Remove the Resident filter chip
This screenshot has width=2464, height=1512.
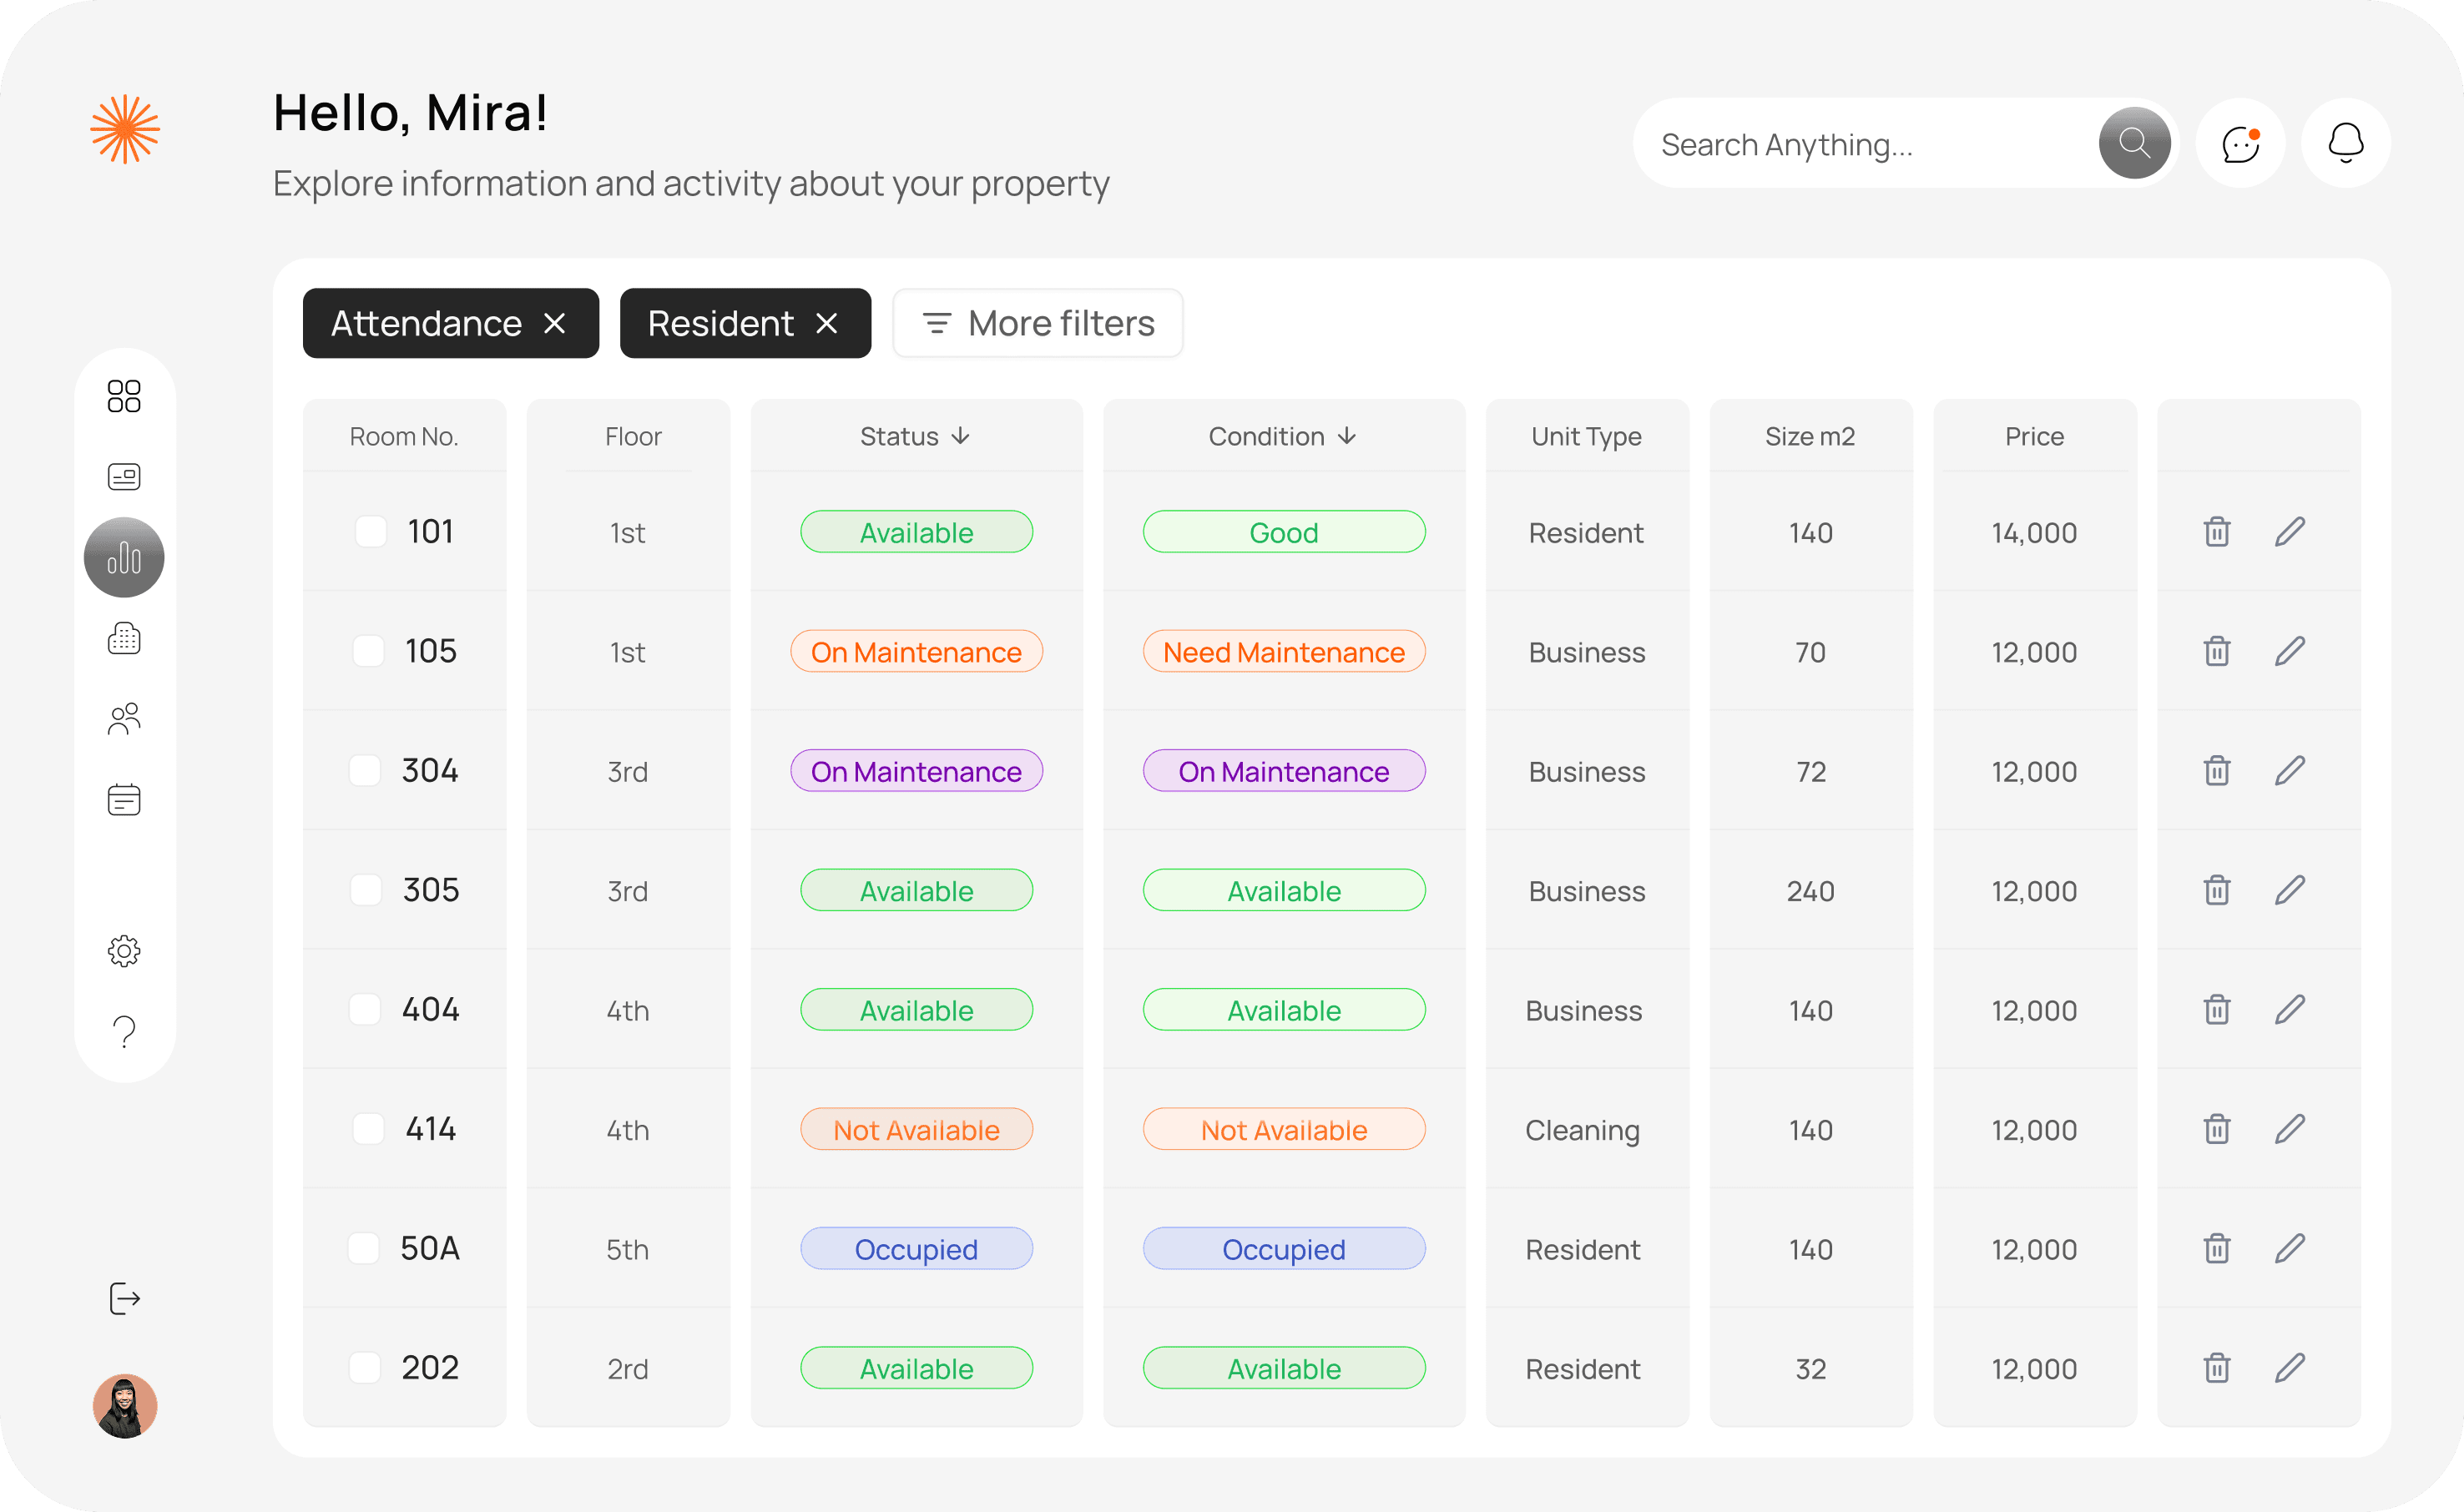click(x=826, y=323)
